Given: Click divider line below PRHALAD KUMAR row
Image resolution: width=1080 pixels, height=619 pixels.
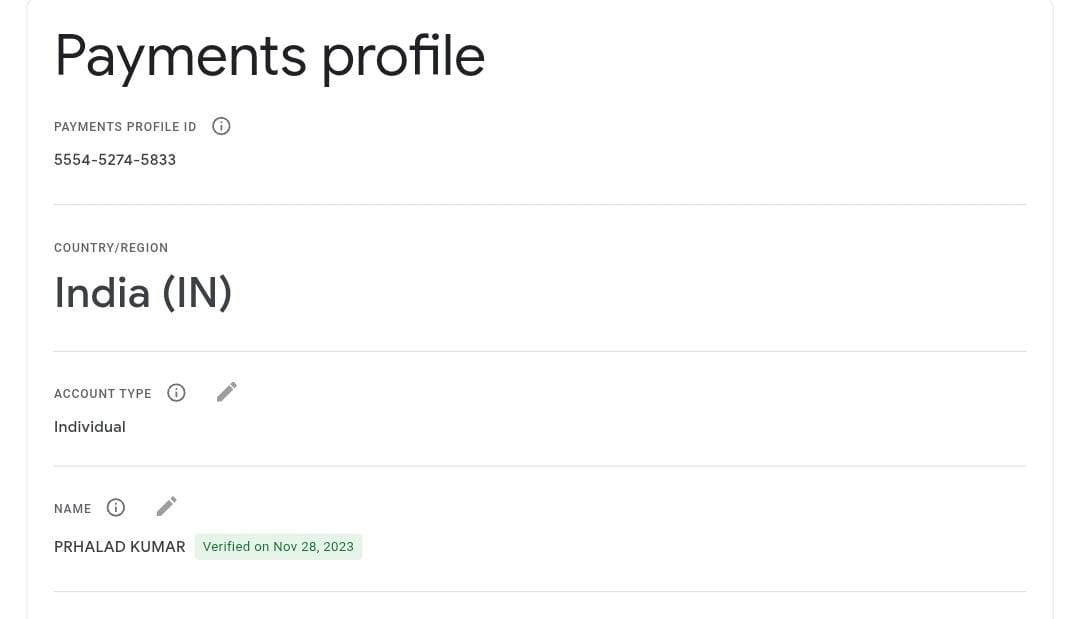Looking at the screenshot, I should [x=540, y=591].
